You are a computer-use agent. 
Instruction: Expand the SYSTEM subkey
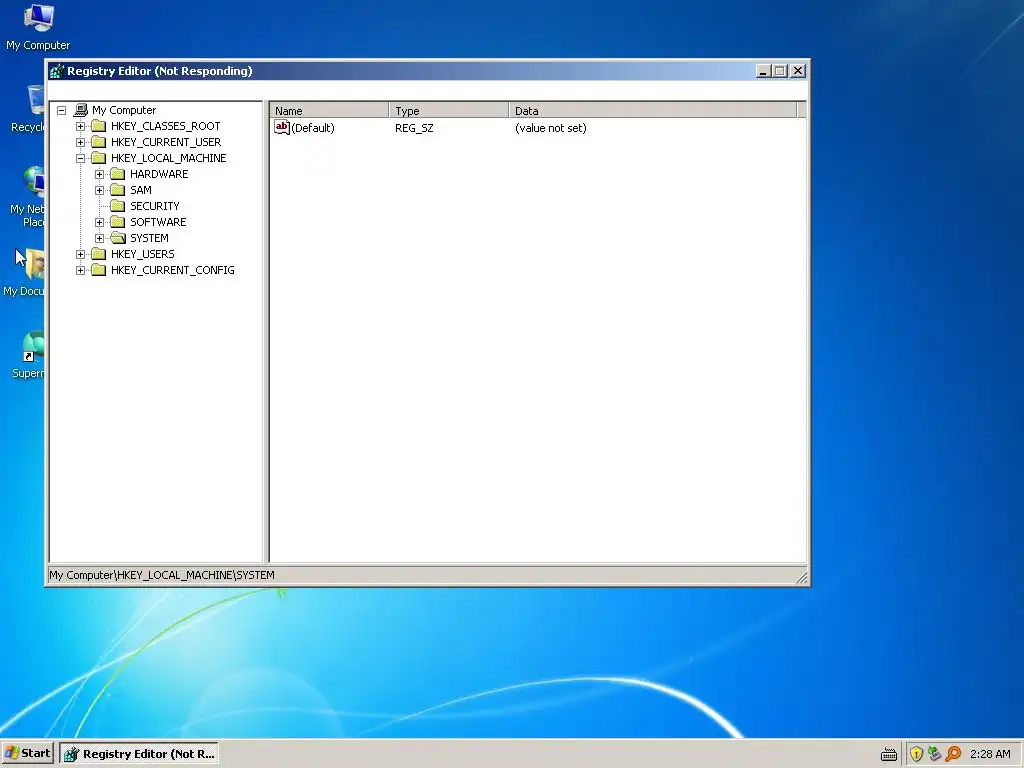(99, 238)
